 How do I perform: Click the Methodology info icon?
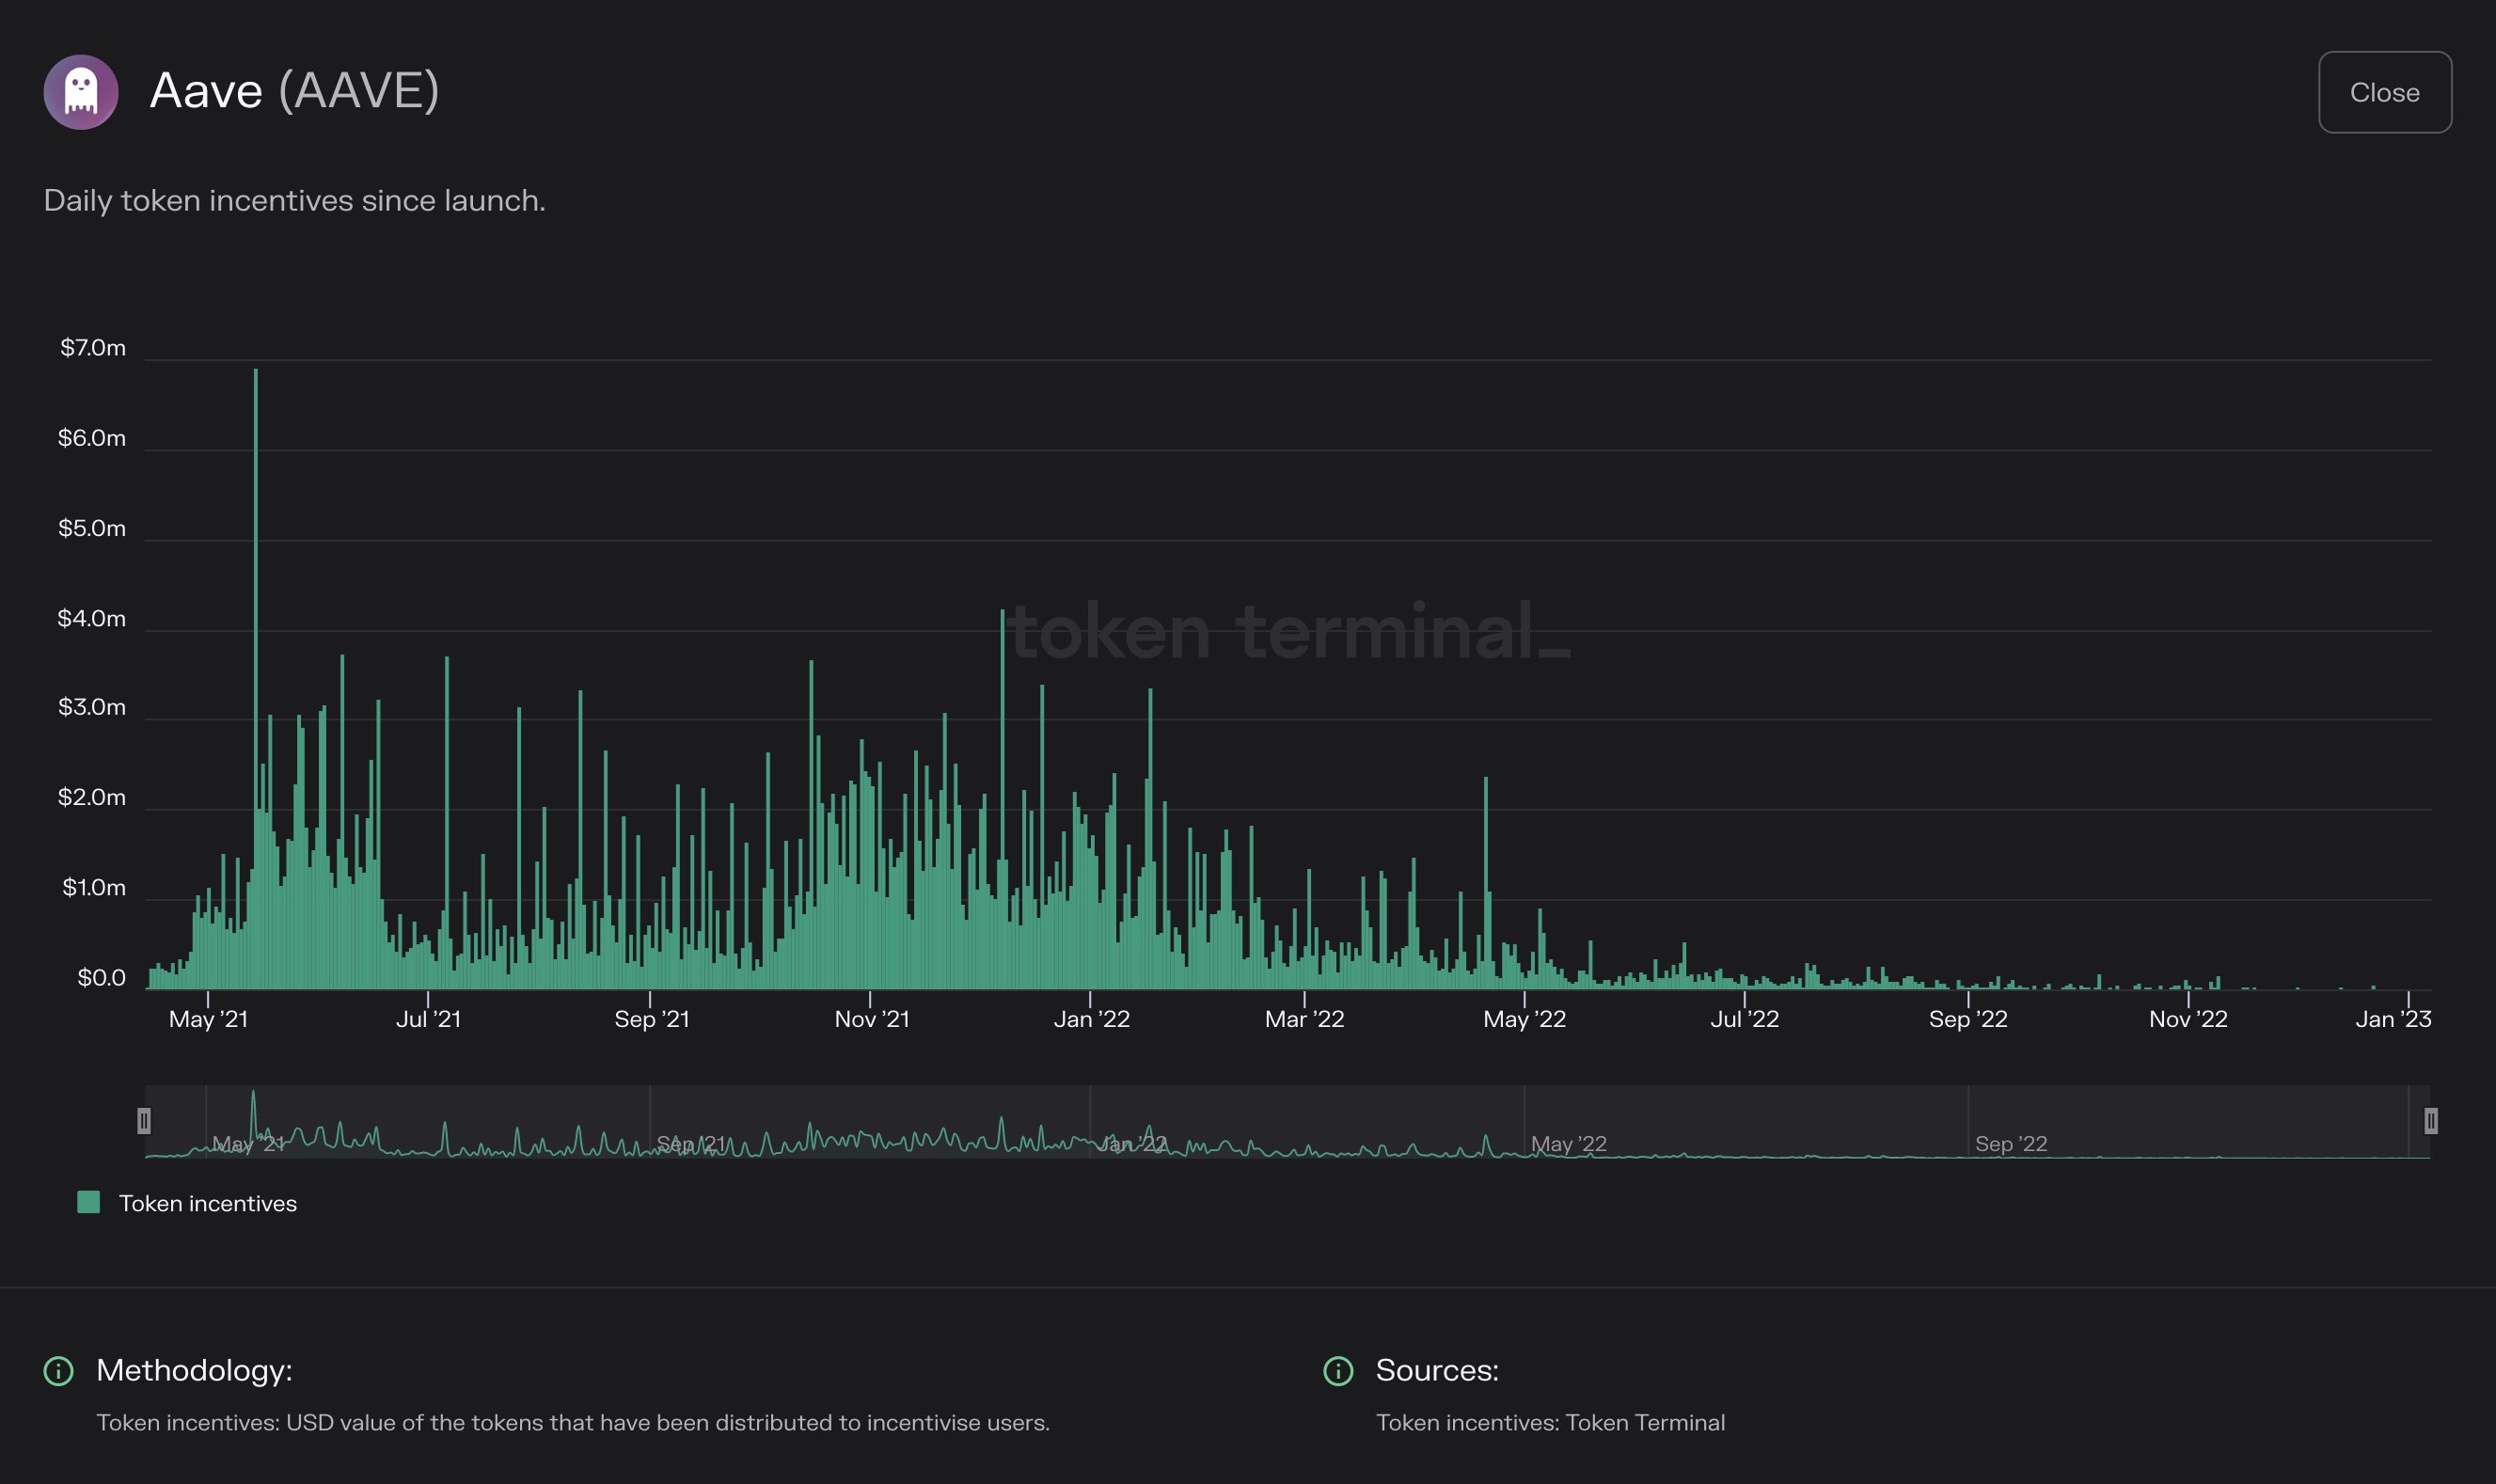tap(59, 1371)
